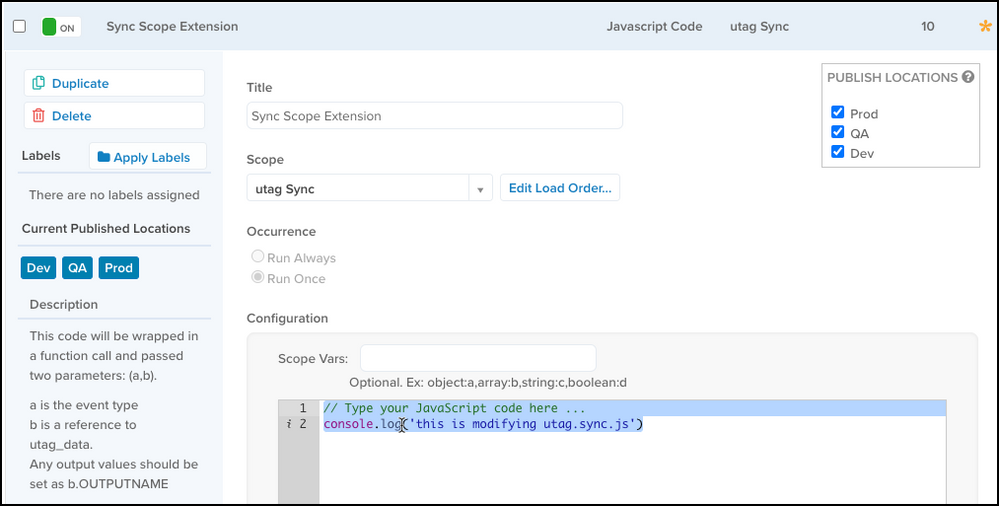Click the red Delete trash icon
The width and height of the screenshot is (999, 506).
coord(39,116)
